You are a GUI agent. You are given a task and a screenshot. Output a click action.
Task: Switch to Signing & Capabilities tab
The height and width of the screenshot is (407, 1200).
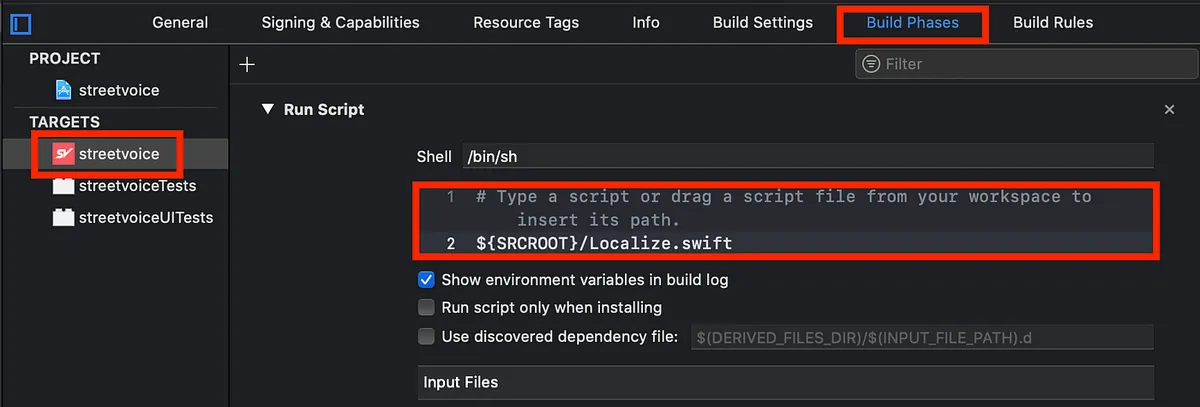point(340,22)
